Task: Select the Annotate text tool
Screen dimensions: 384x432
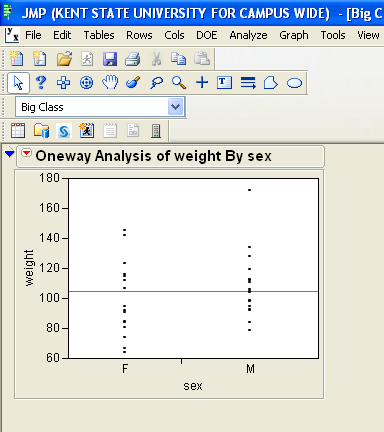Action: (224, 82)
